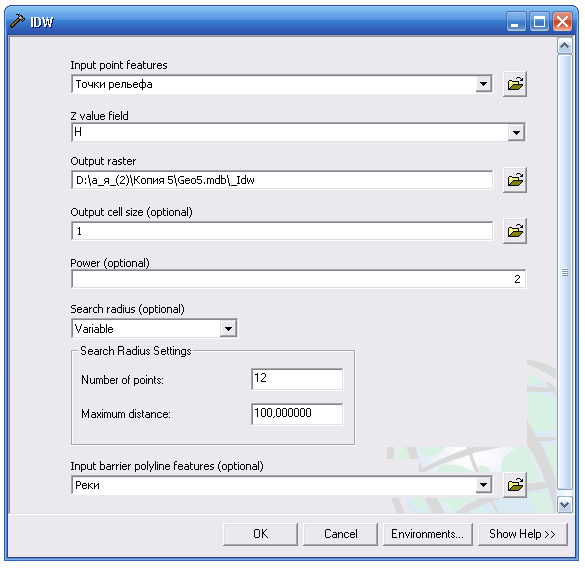This screenshot has width=585, height=568.
Task: Maximize the IDW dialog window
Action: click(539, 21)
